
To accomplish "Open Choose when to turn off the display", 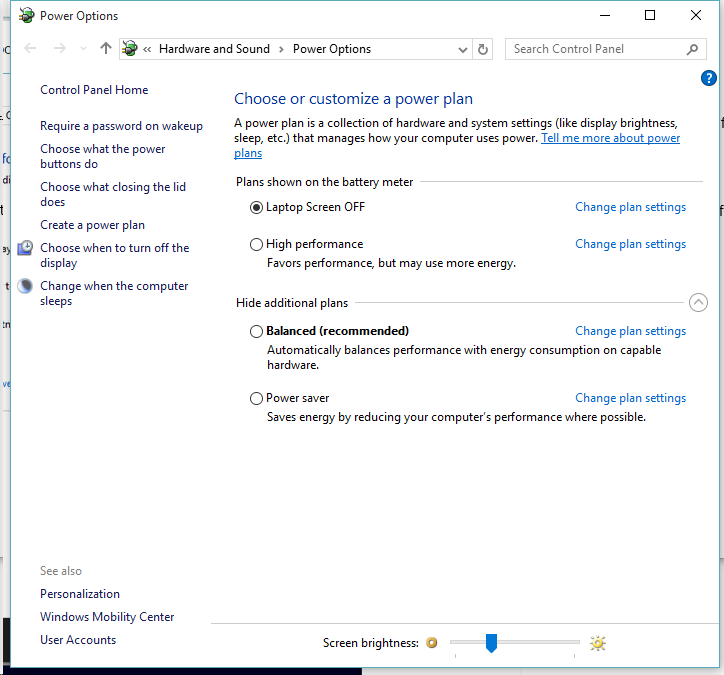I will coord(115,255).
